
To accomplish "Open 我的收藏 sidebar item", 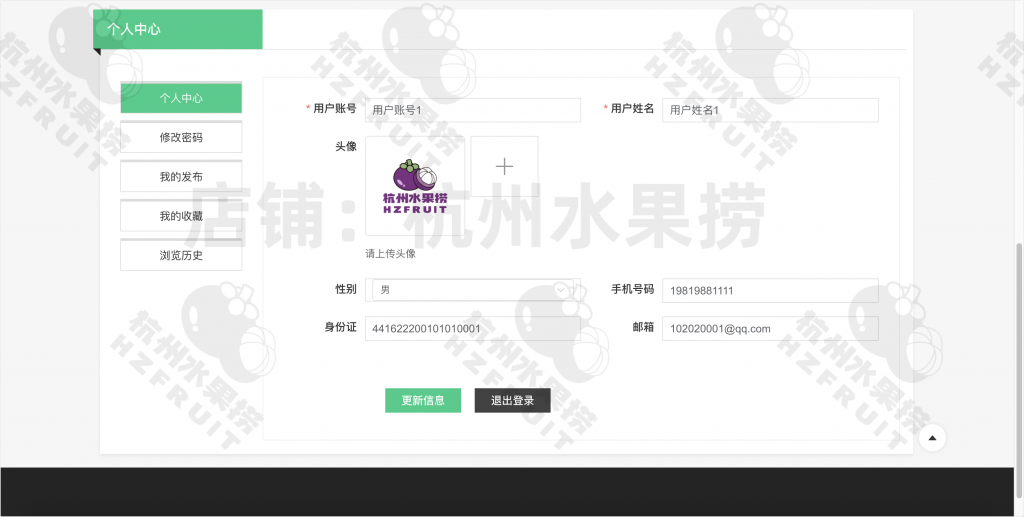I will click(x=181, y=215).
